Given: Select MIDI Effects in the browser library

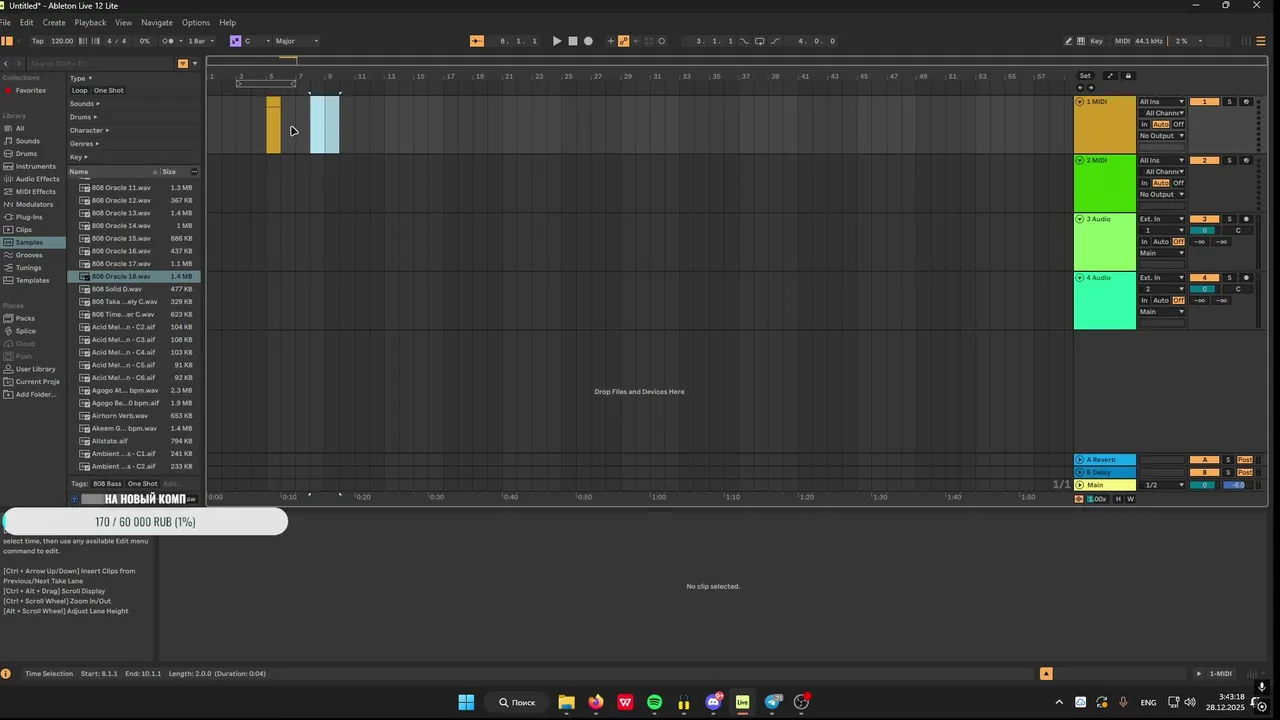Looking at the screenshot, I should coord(35,192).
